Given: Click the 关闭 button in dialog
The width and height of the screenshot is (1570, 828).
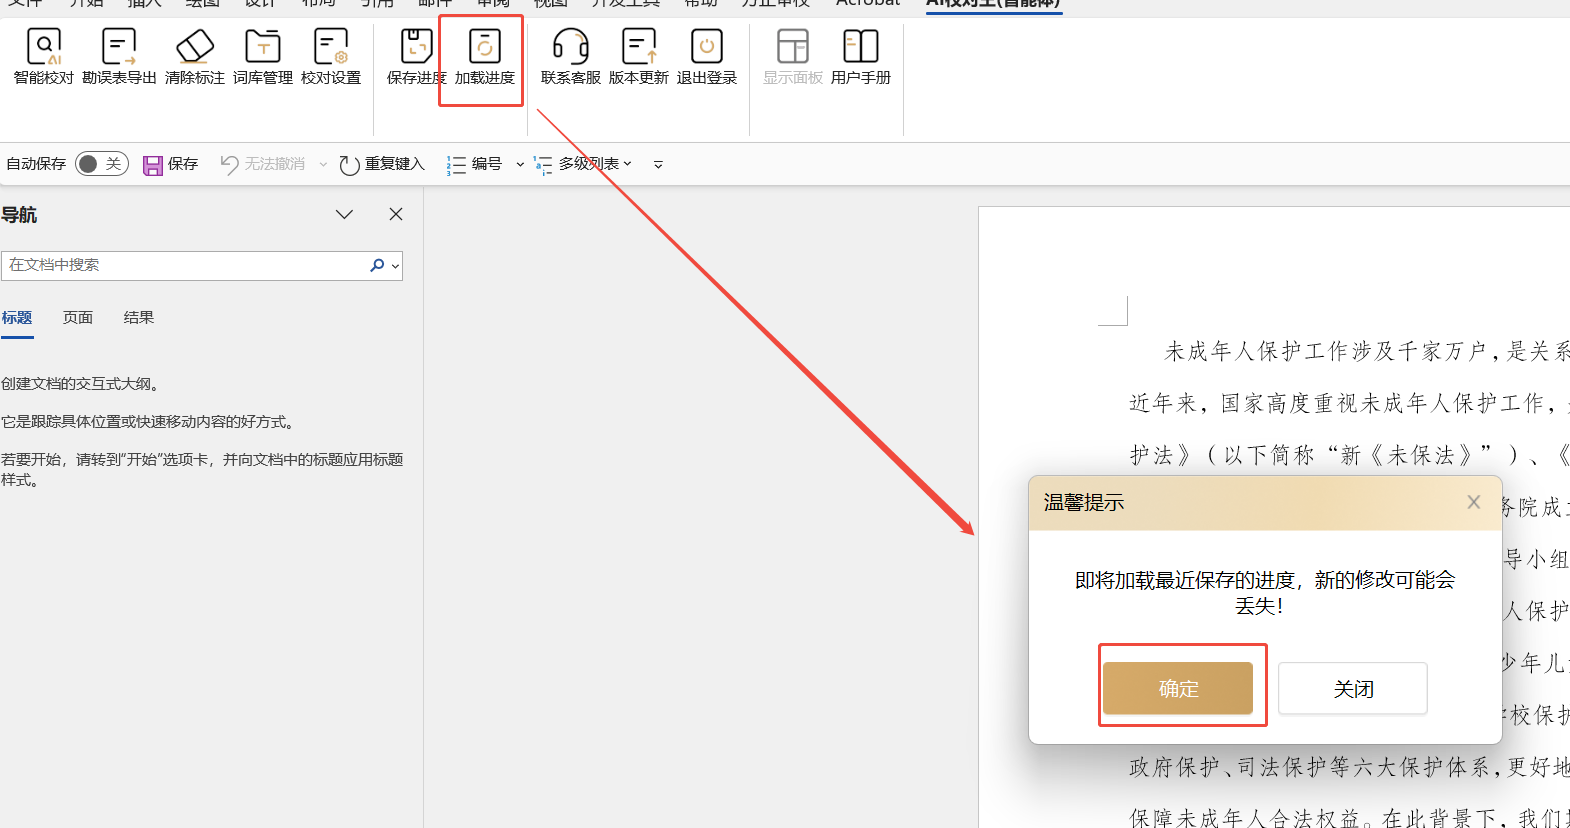Looking at the screenshot, I should click(x=1352, y=688).
